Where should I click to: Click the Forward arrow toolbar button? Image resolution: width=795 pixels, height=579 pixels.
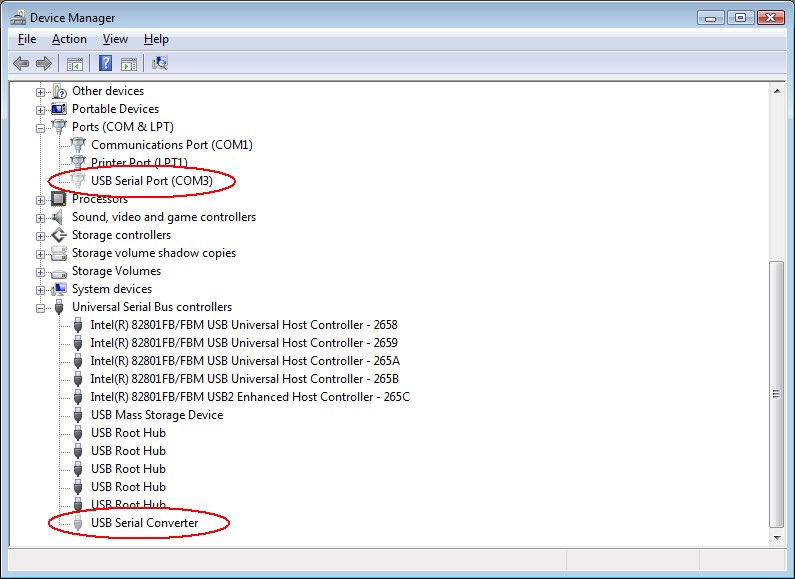tap(43, 63)
